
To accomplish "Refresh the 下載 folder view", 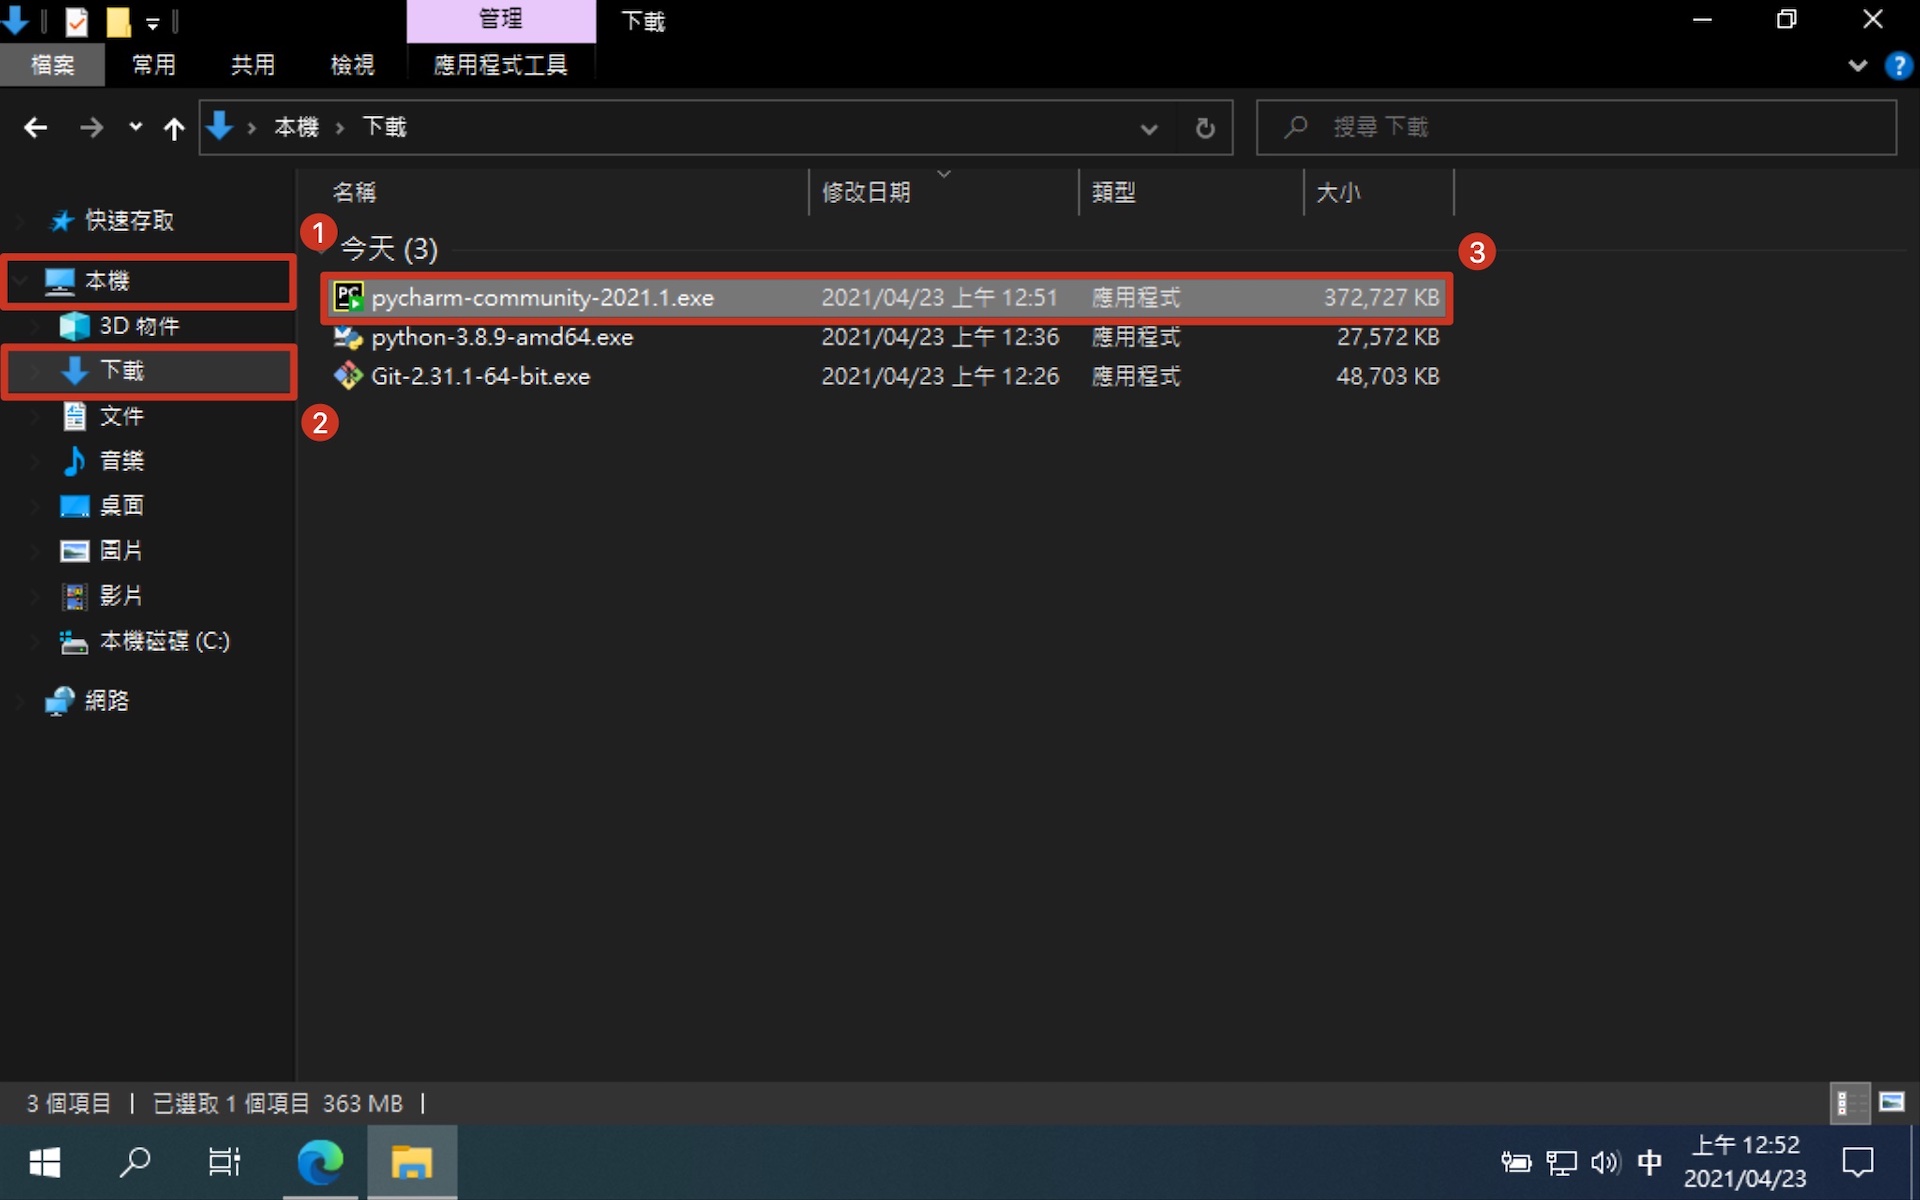I will 1205,128.
